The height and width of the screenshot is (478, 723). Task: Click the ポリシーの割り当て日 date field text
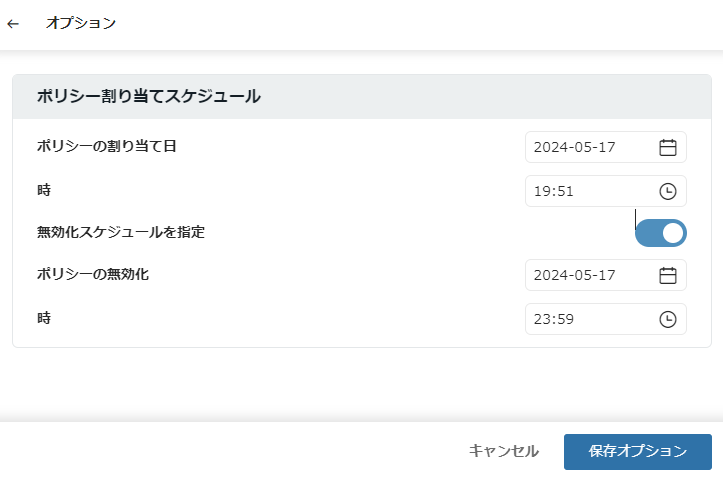pyautogui.click(x=575, y=147)
